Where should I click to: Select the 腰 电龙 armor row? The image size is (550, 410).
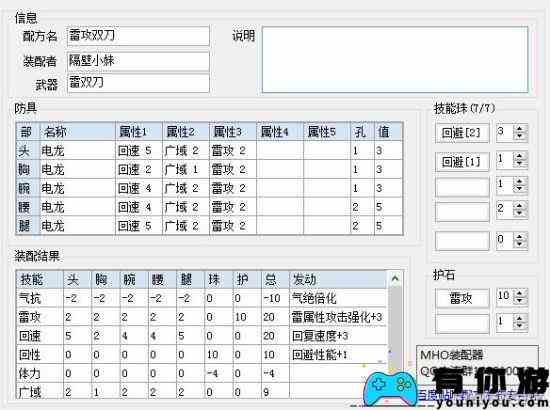[209, 207]
